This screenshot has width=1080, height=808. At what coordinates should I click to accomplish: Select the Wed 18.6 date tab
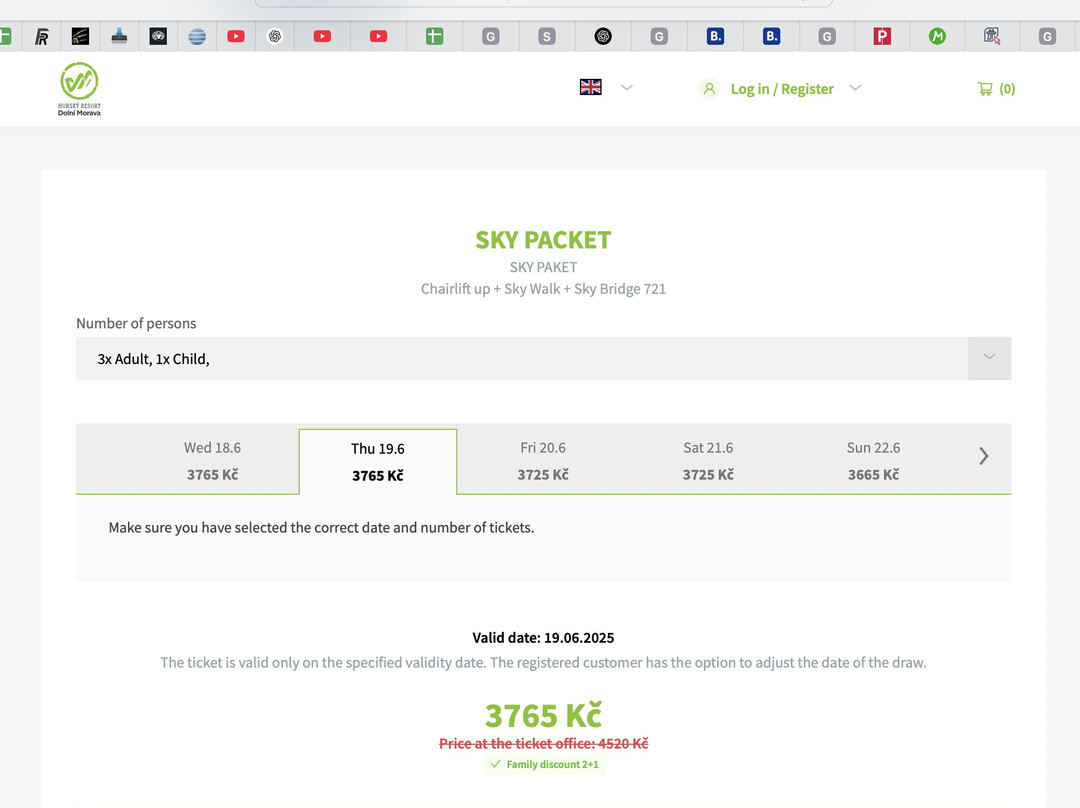[x=212, y=460]
